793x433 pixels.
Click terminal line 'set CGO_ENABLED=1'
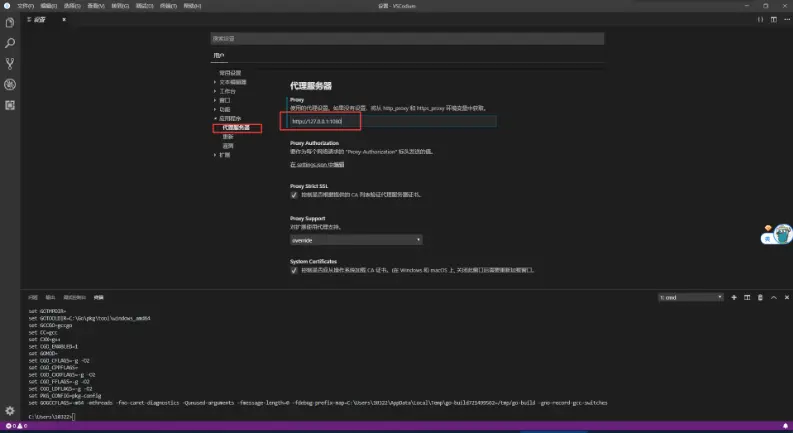tap(53, 347)
